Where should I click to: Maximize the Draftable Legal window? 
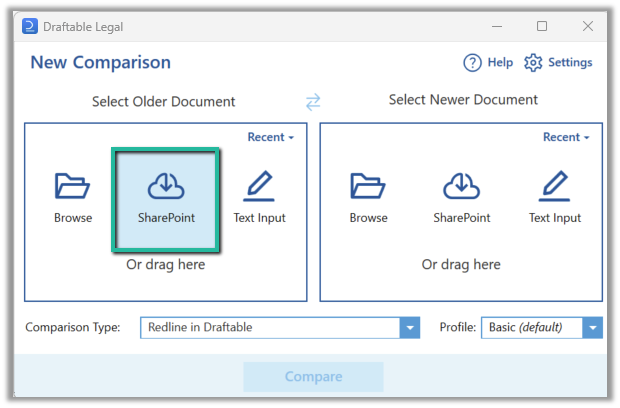(x=542, y=26)
